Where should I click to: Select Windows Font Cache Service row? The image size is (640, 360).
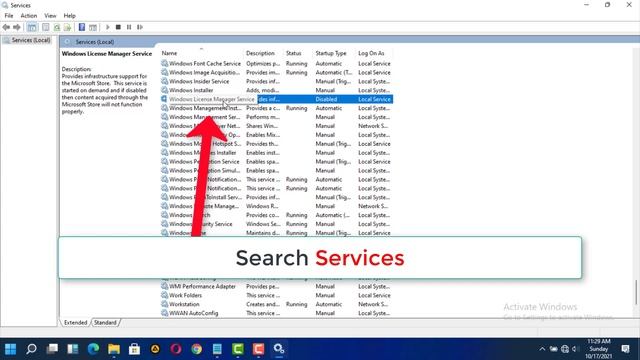pos(276,64)
